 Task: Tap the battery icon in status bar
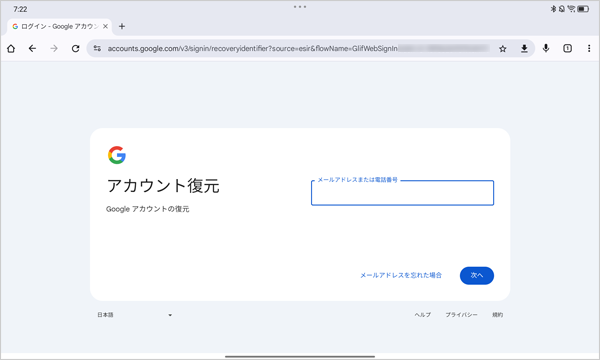(x=583, y=9)
